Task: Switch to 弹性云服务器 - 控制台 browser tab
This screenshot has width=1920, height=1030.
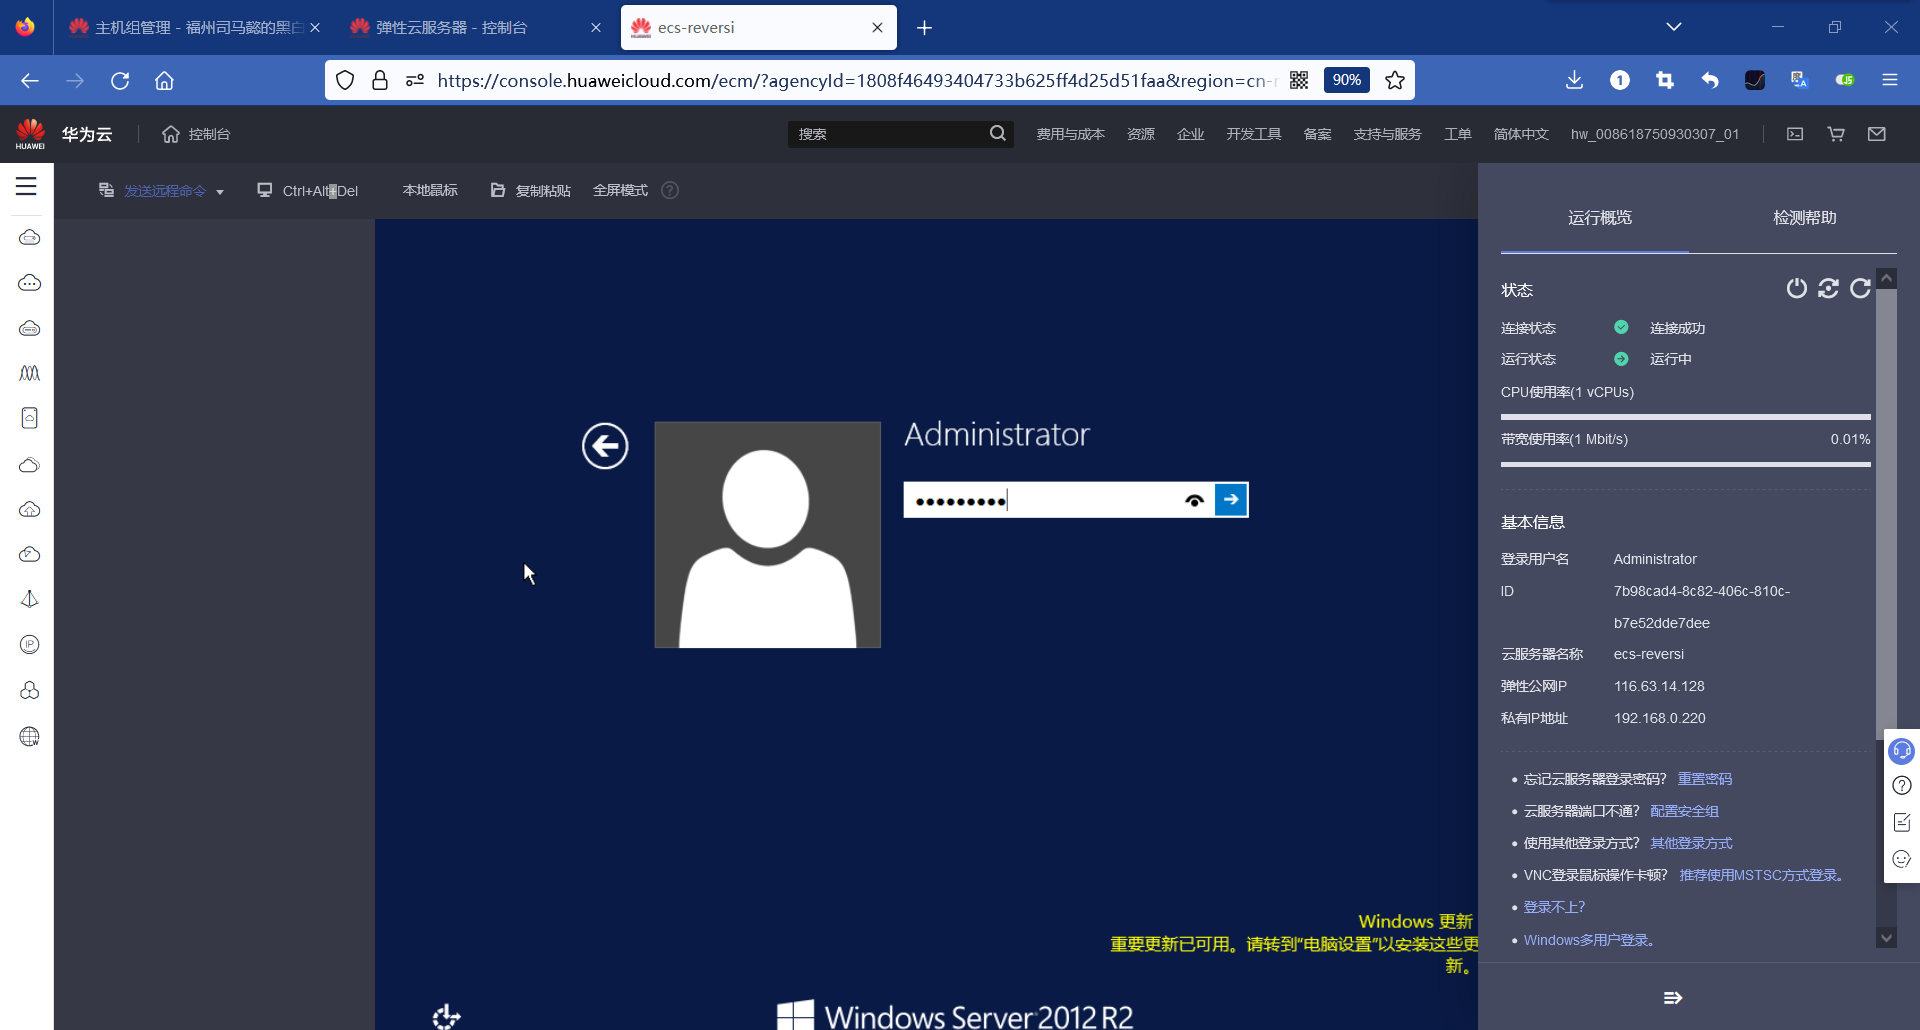Action: pyautogui.click(x=475, y=27)
